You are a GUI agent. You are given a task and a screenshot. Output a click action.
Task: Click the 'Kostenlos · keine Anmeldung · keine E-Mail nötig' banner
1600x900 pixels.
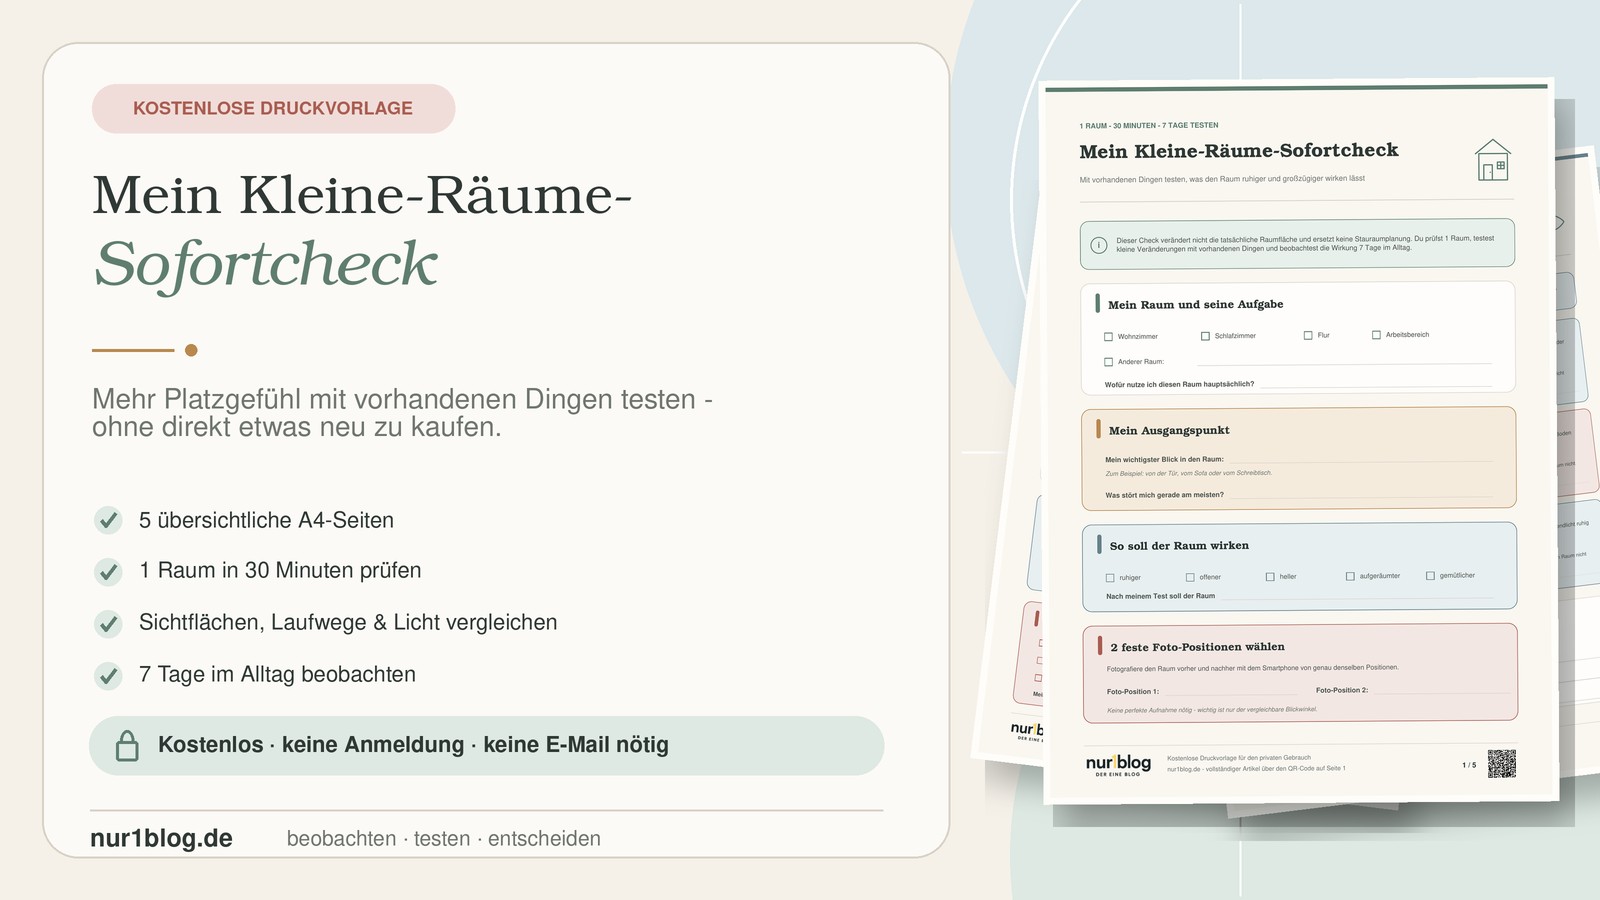487,745
